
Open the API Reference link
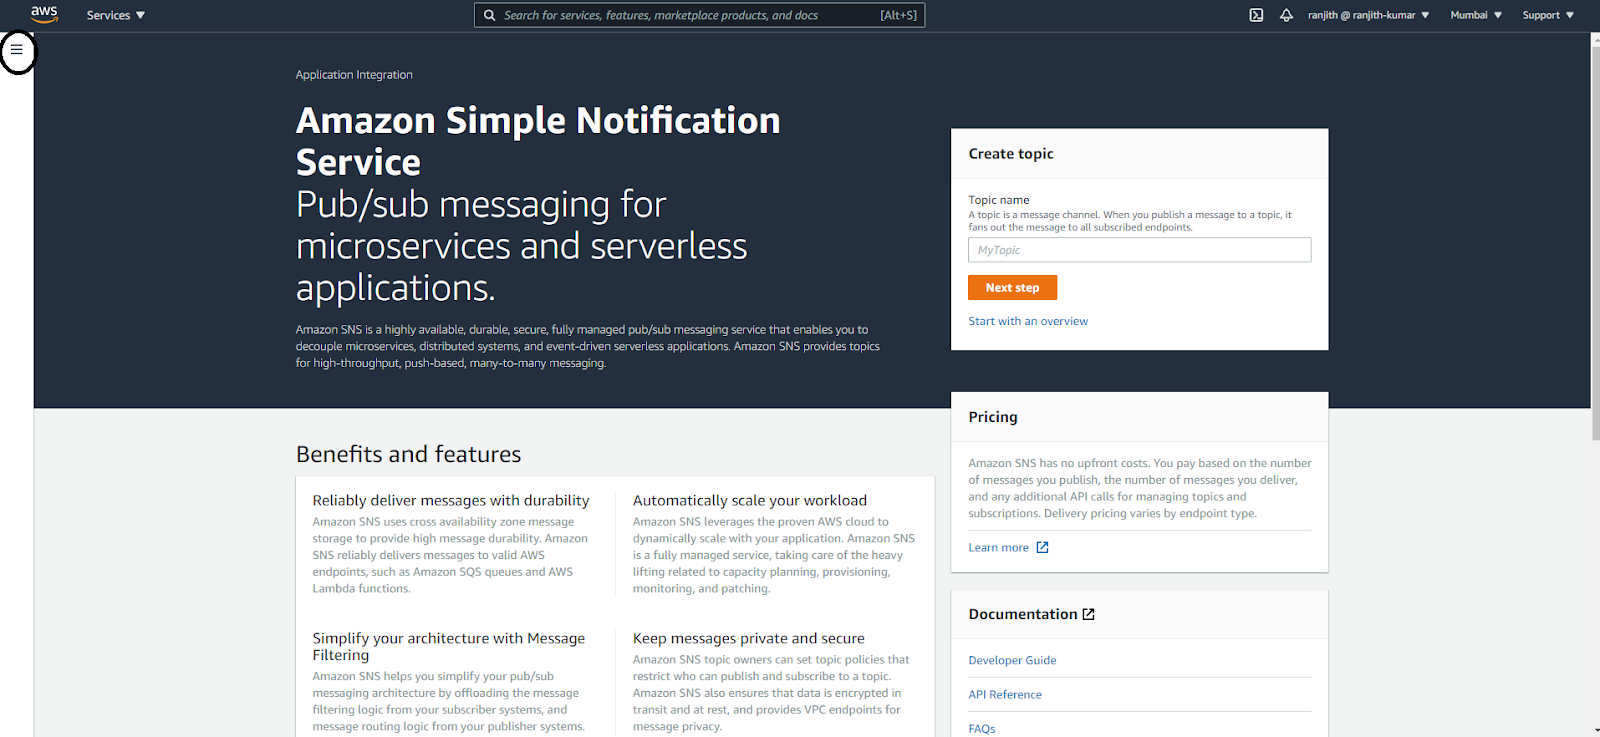1005,694
